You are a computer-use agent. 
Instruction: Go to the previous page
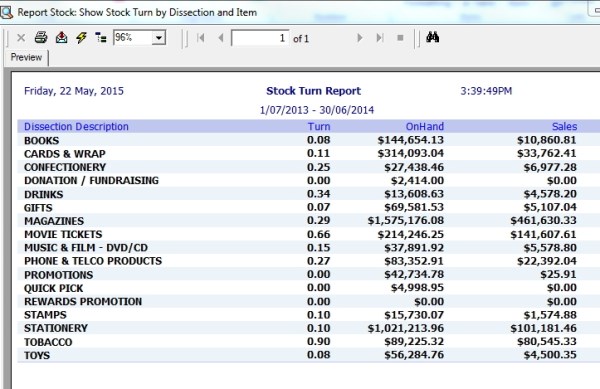[221, 38]
